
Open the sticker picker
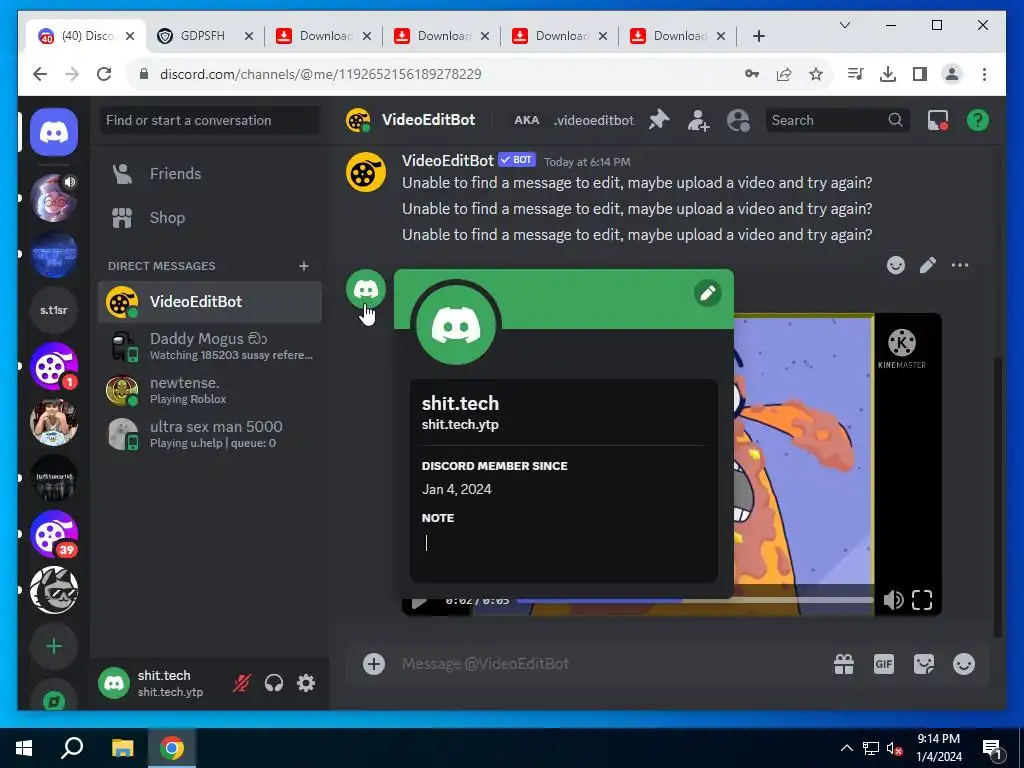click(x=923, y=664)
